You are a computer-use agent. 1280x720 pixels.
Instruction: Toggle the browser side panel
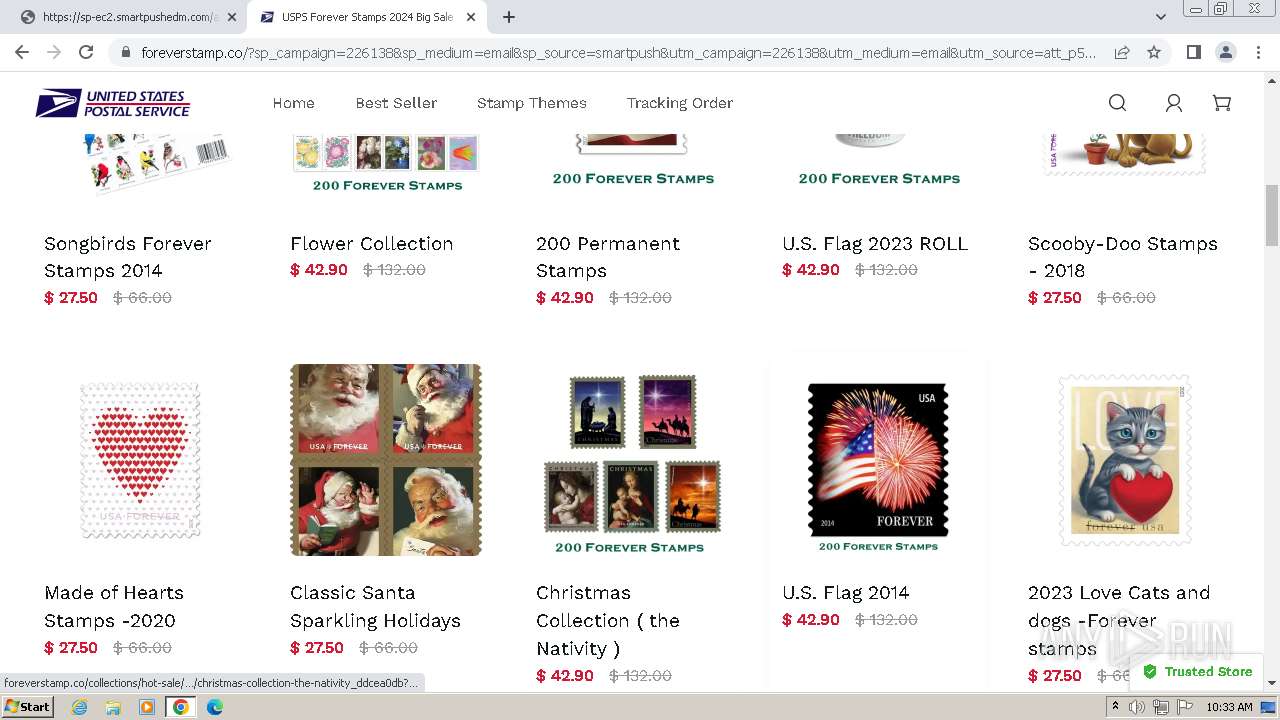pyautogui.click(x=1193, y=52)
